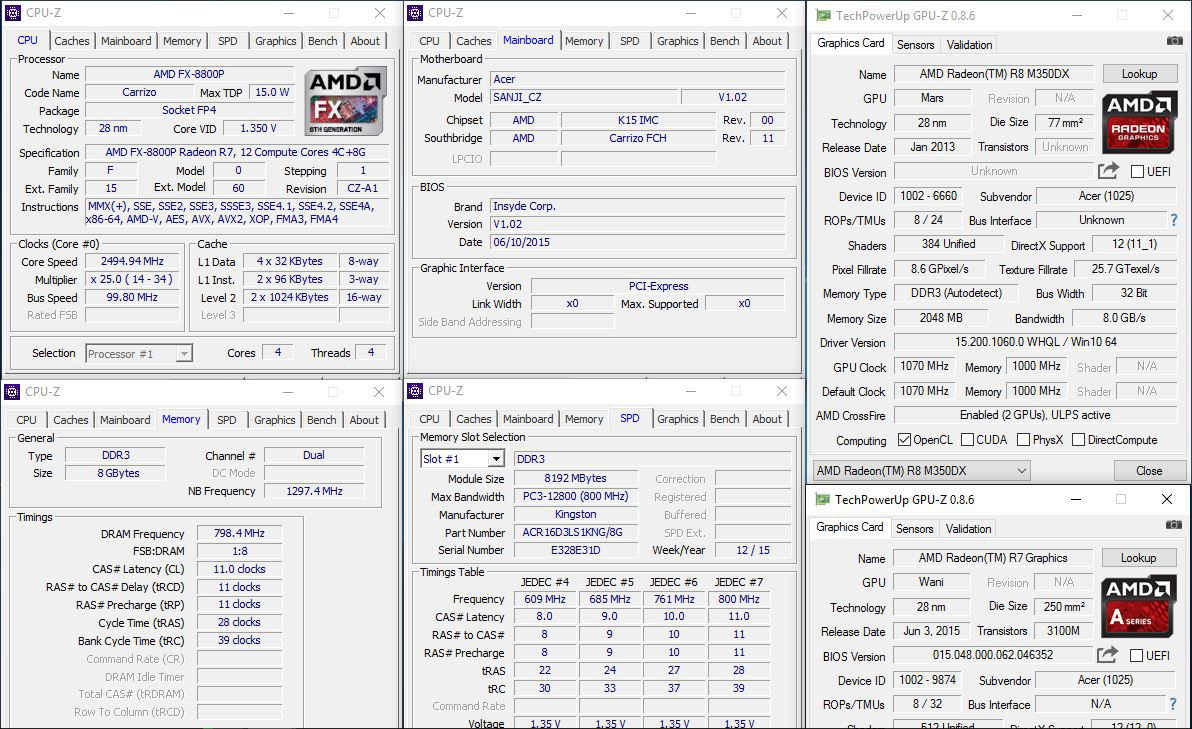Open the AMD Radeon R8 M350DX GPU selector dropdown
Screen dimensions: 1192x729
921,471
